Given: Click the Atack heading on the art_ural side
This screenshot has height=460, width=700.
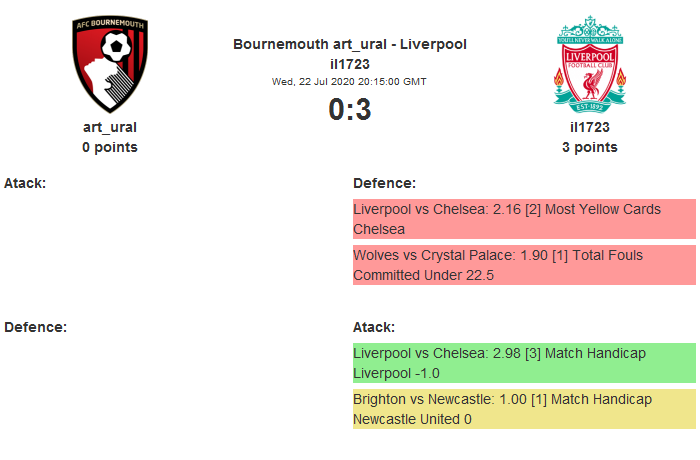Looking at the screenshot, I should tap(25, 183).
